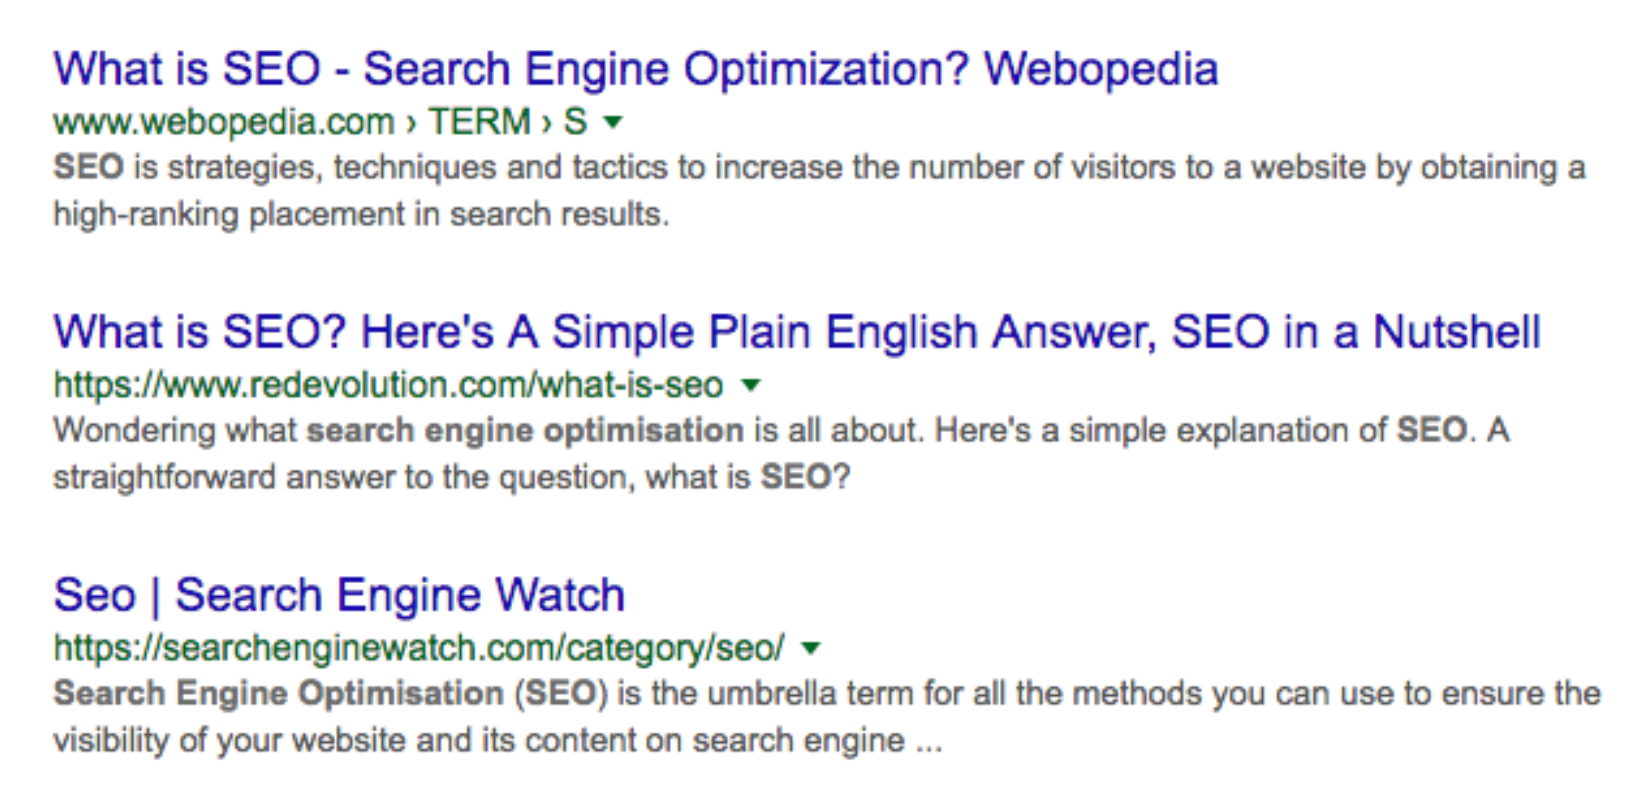Click bold '(SEO)' in Search Engine Watch snippet

pos(561,693)
